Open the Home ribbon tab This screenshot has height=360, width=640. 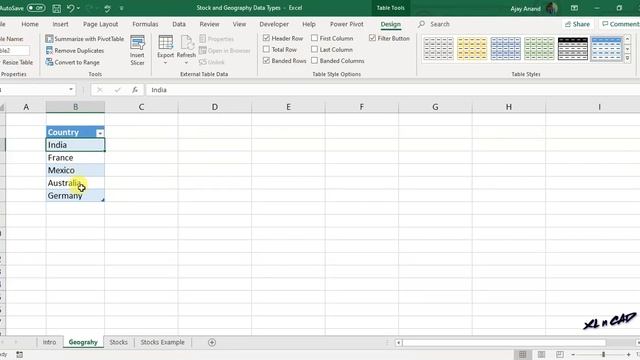pos(30,24)
